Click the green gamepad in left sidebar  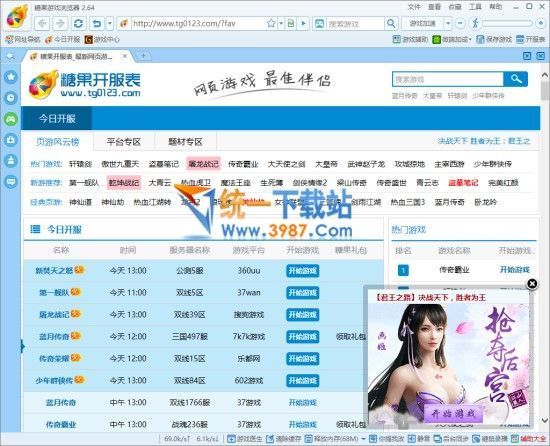(11, 119)
